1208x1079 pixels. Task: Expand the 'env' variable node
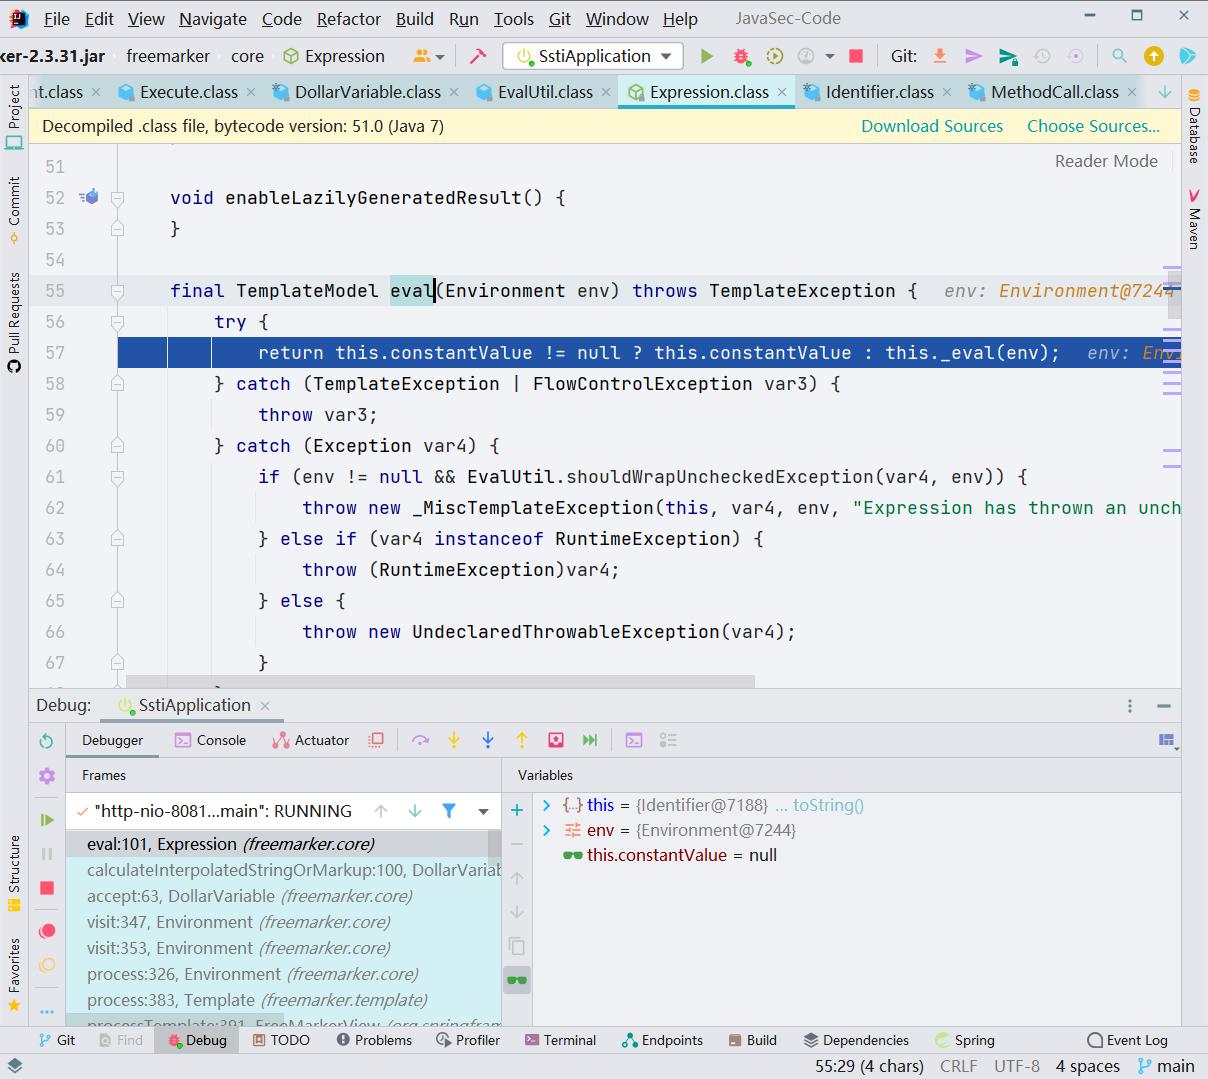[x=547, y=830]
